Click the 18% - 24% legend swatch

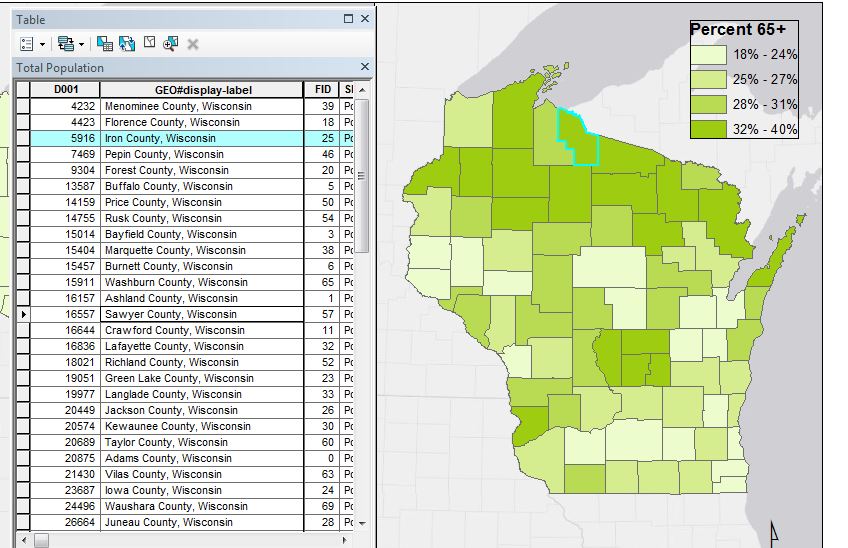pyautogui.click(x=708, y=55)
